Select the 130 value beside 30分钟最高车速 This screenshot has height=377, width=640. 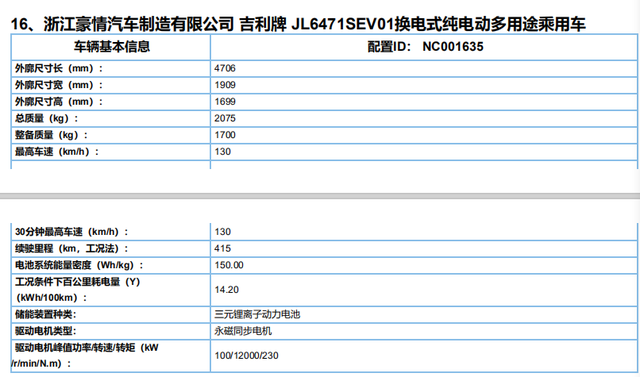click(223, 232)
